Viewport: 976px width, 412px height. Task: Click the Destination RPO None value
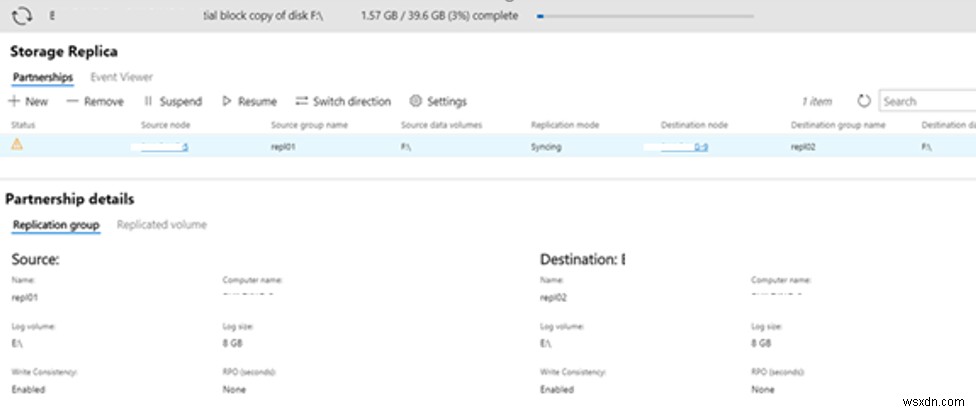[x=762, y=390]
